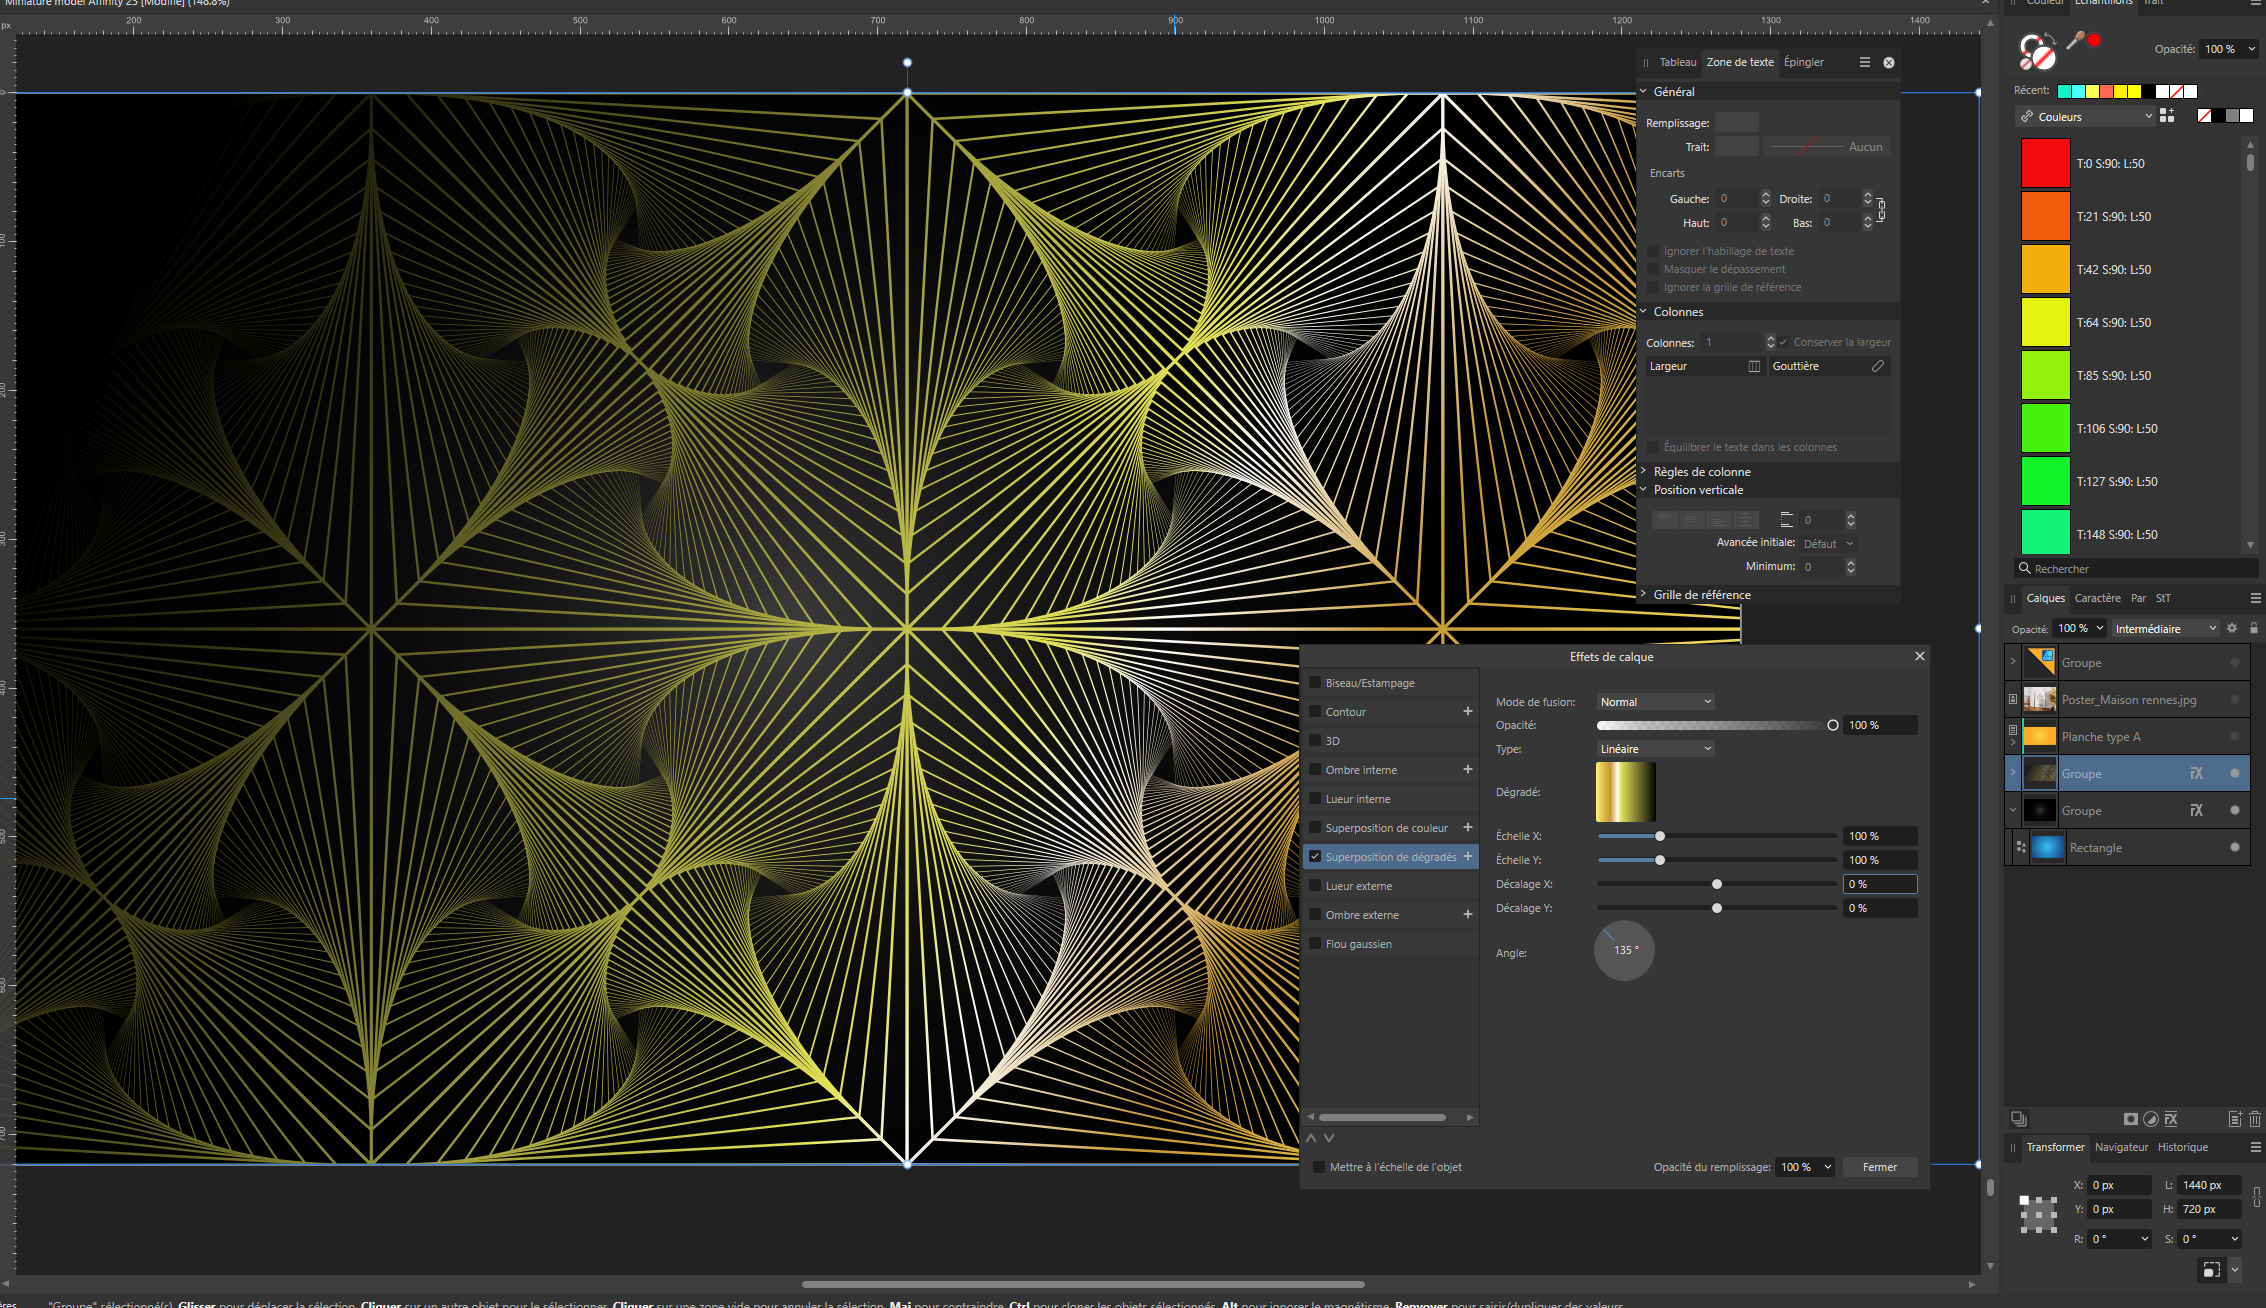
Task: Pick a color with the eyedropper icon
Action: click(2075, 41)
